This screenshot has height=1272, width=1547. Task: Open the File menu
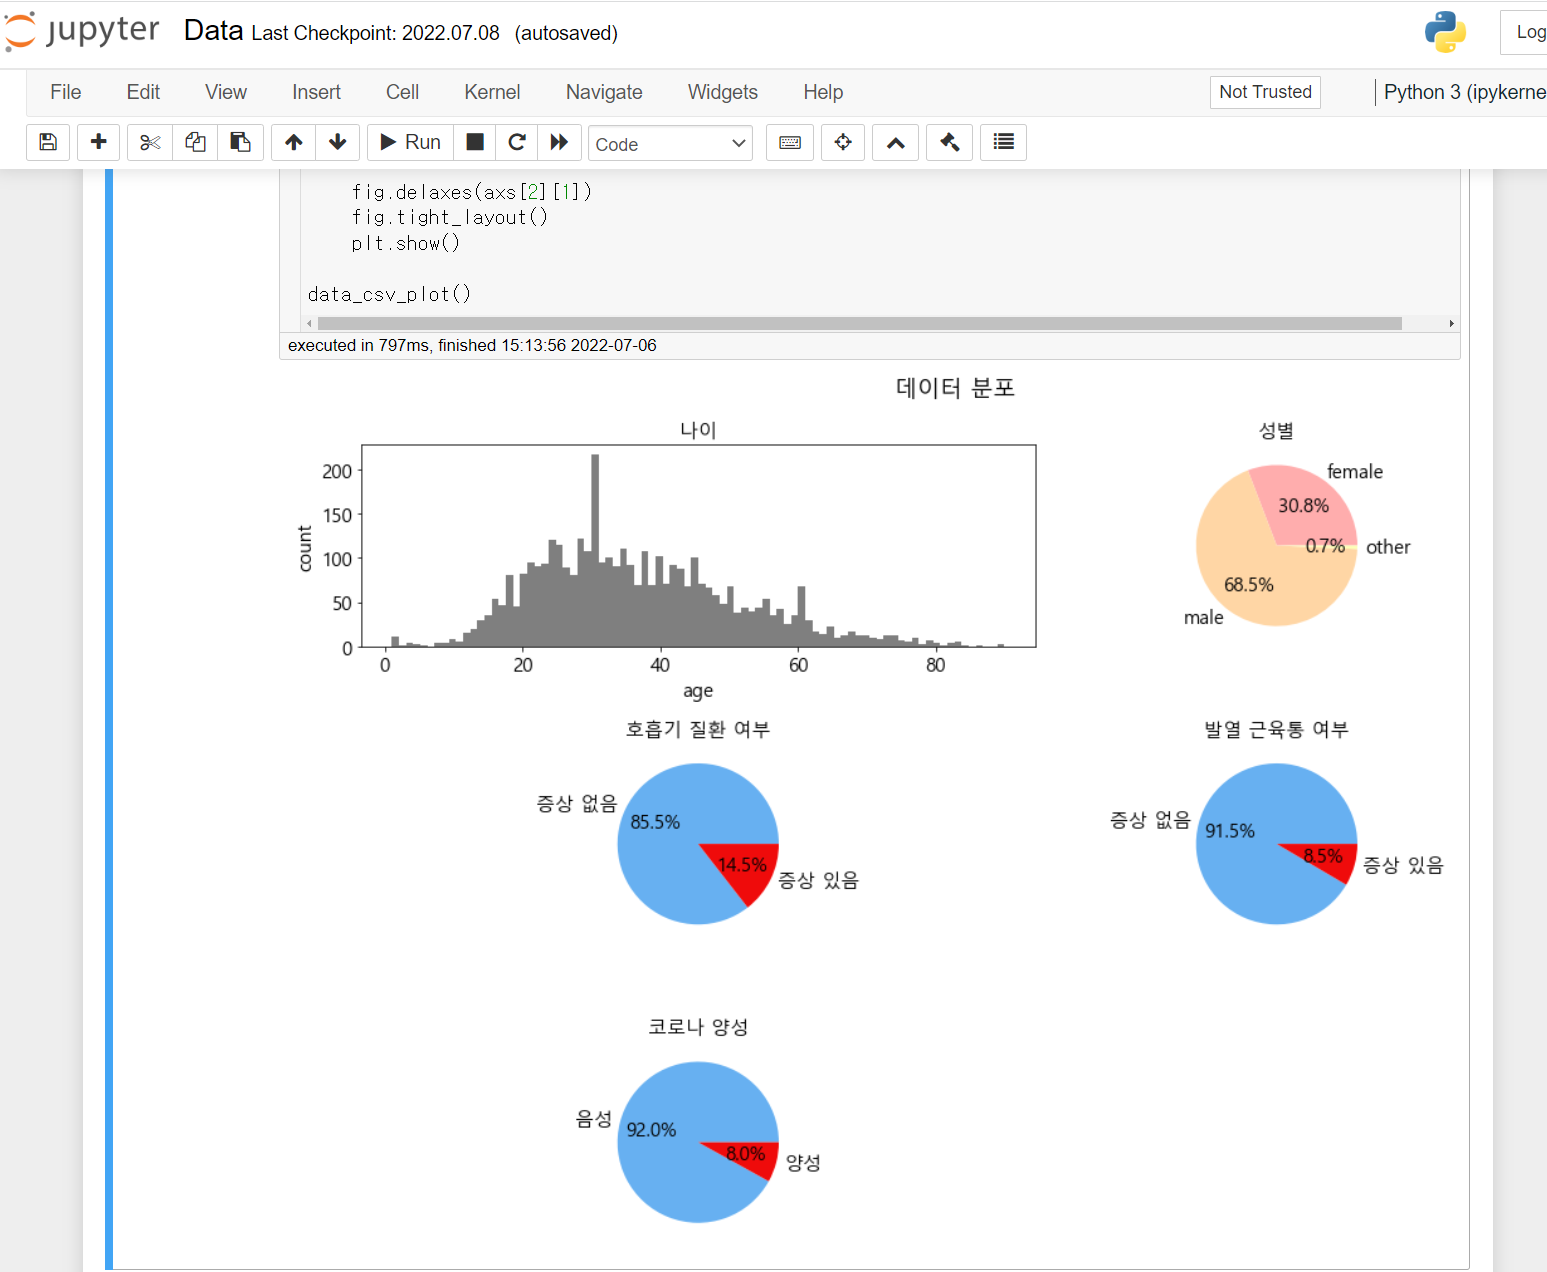coord(65,92)
